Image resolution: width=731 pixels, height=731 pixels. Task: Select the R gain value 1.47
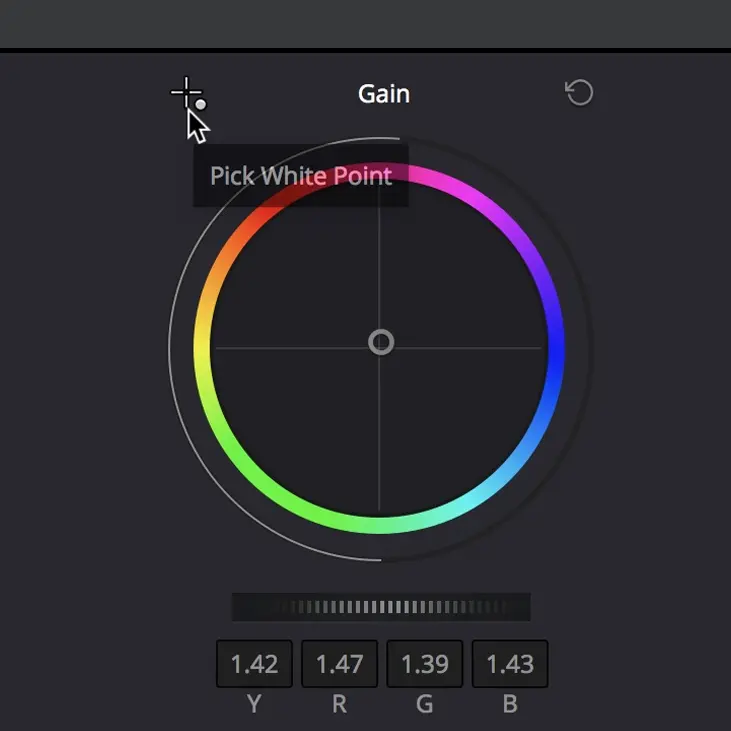point(339,663)
